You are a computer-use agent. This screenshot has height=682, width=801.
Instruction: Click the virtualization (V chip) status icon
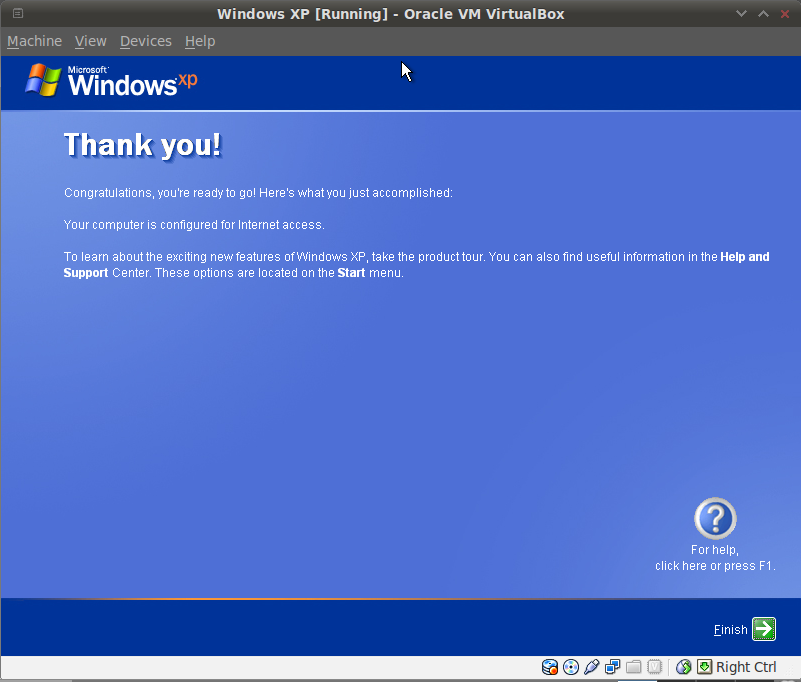tap(654, 667)
